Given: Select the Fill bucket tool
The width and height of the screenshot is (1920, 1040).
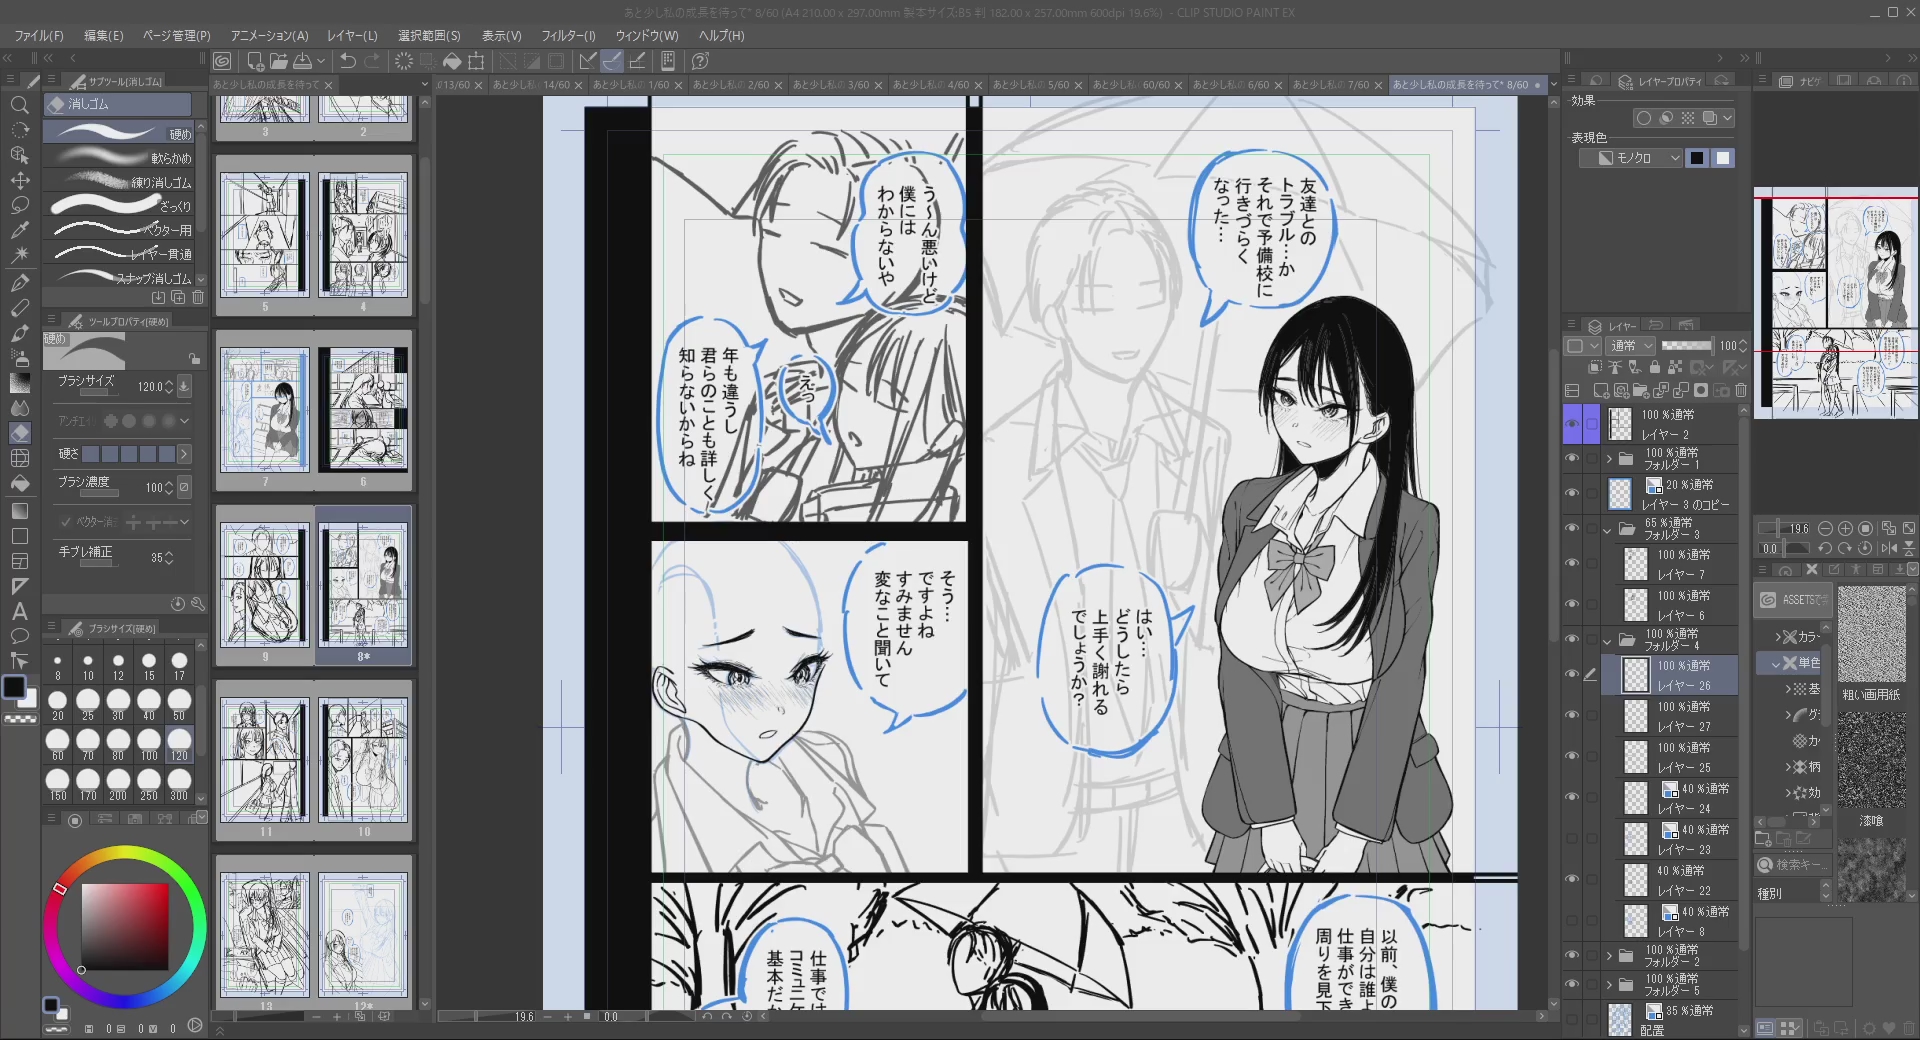Looking at the screenshot, I should (x=19, y=483).
